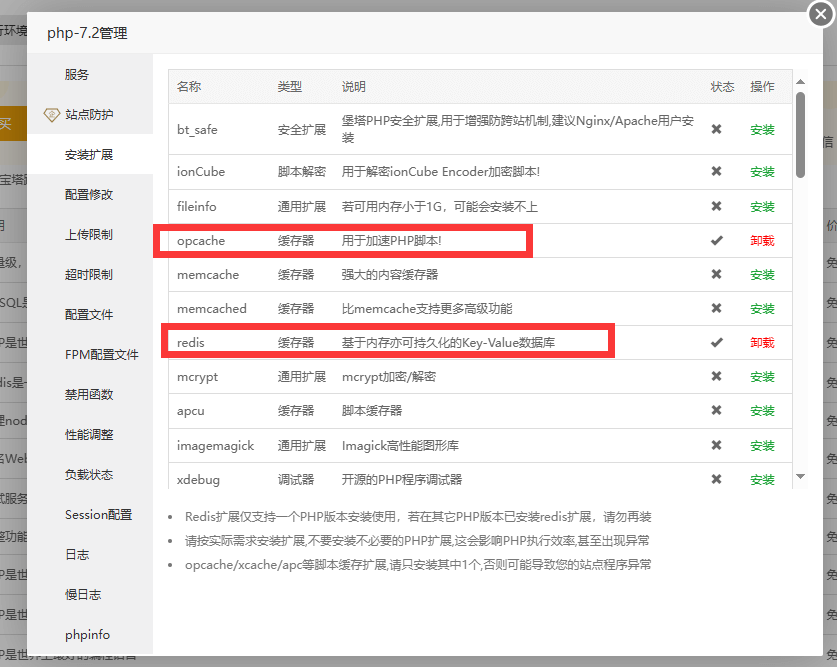Click the cross status icon on ionCube row

pos(717,171)
